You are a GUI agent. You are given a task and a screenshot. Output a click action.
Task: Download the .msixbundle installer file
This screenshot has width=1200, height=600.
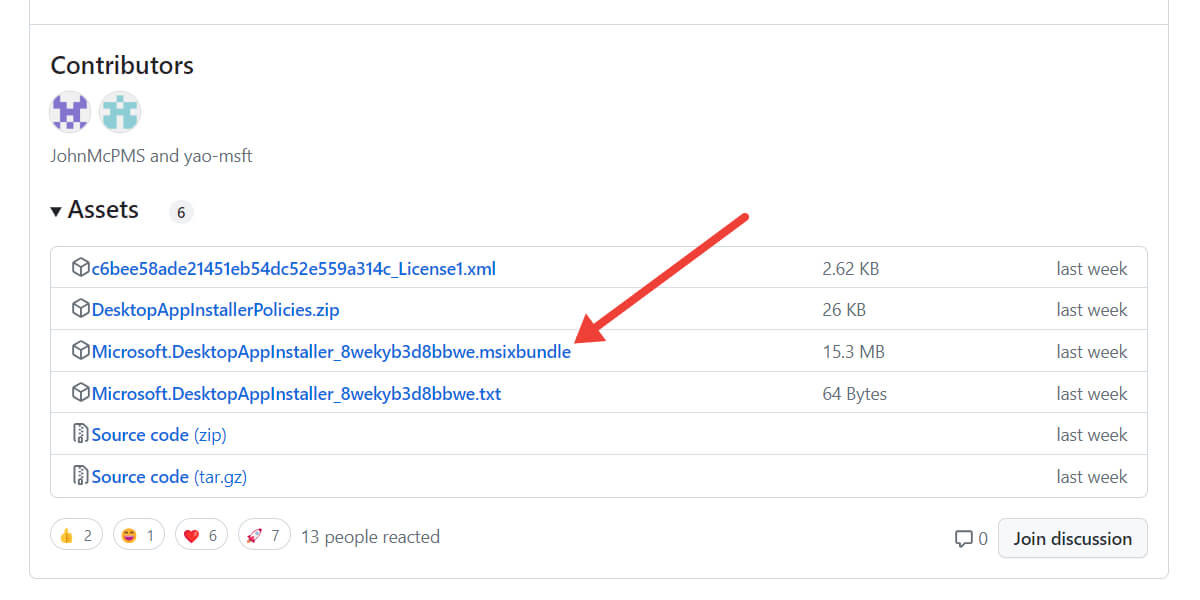pos(331,352)
